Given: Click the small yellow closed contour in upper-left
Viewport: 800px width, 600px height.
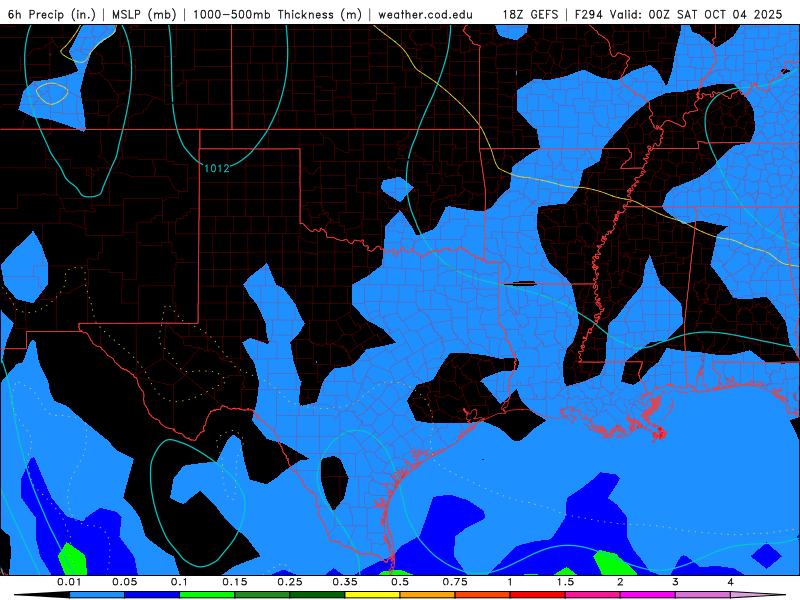Looking at the screenshot, I should [52, 93].
